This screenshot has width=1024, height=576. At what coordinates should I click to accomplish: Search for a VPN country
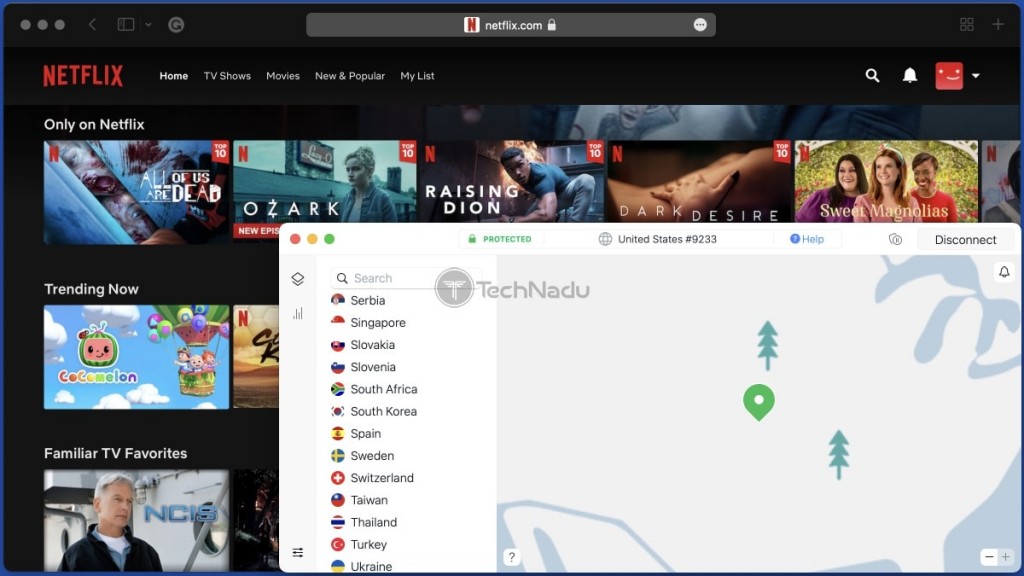406,278
